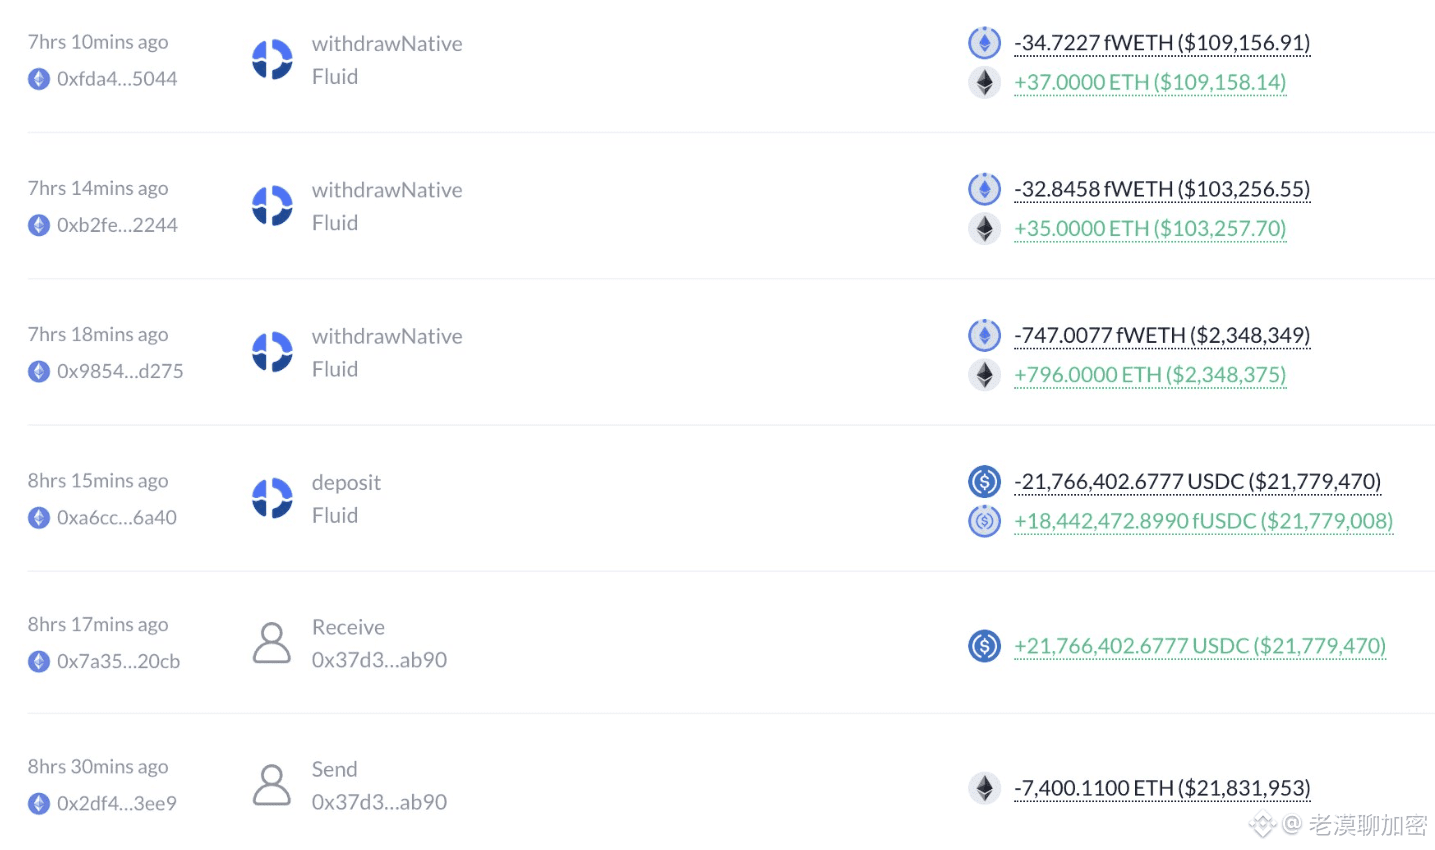The height and width of the screenshot is (850, 1435).
Task: Click USDC coin icon on Receive row
Action: coord(984,646)
